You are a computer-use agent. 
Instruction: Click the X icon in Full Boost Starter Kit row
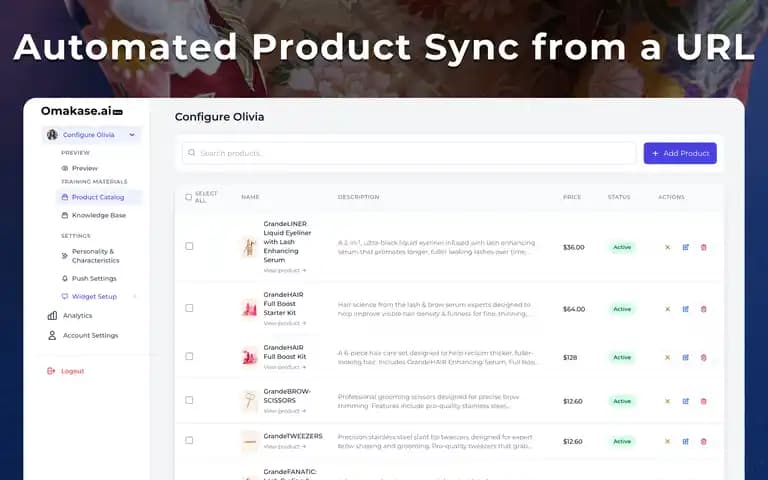tap(667, 309)
